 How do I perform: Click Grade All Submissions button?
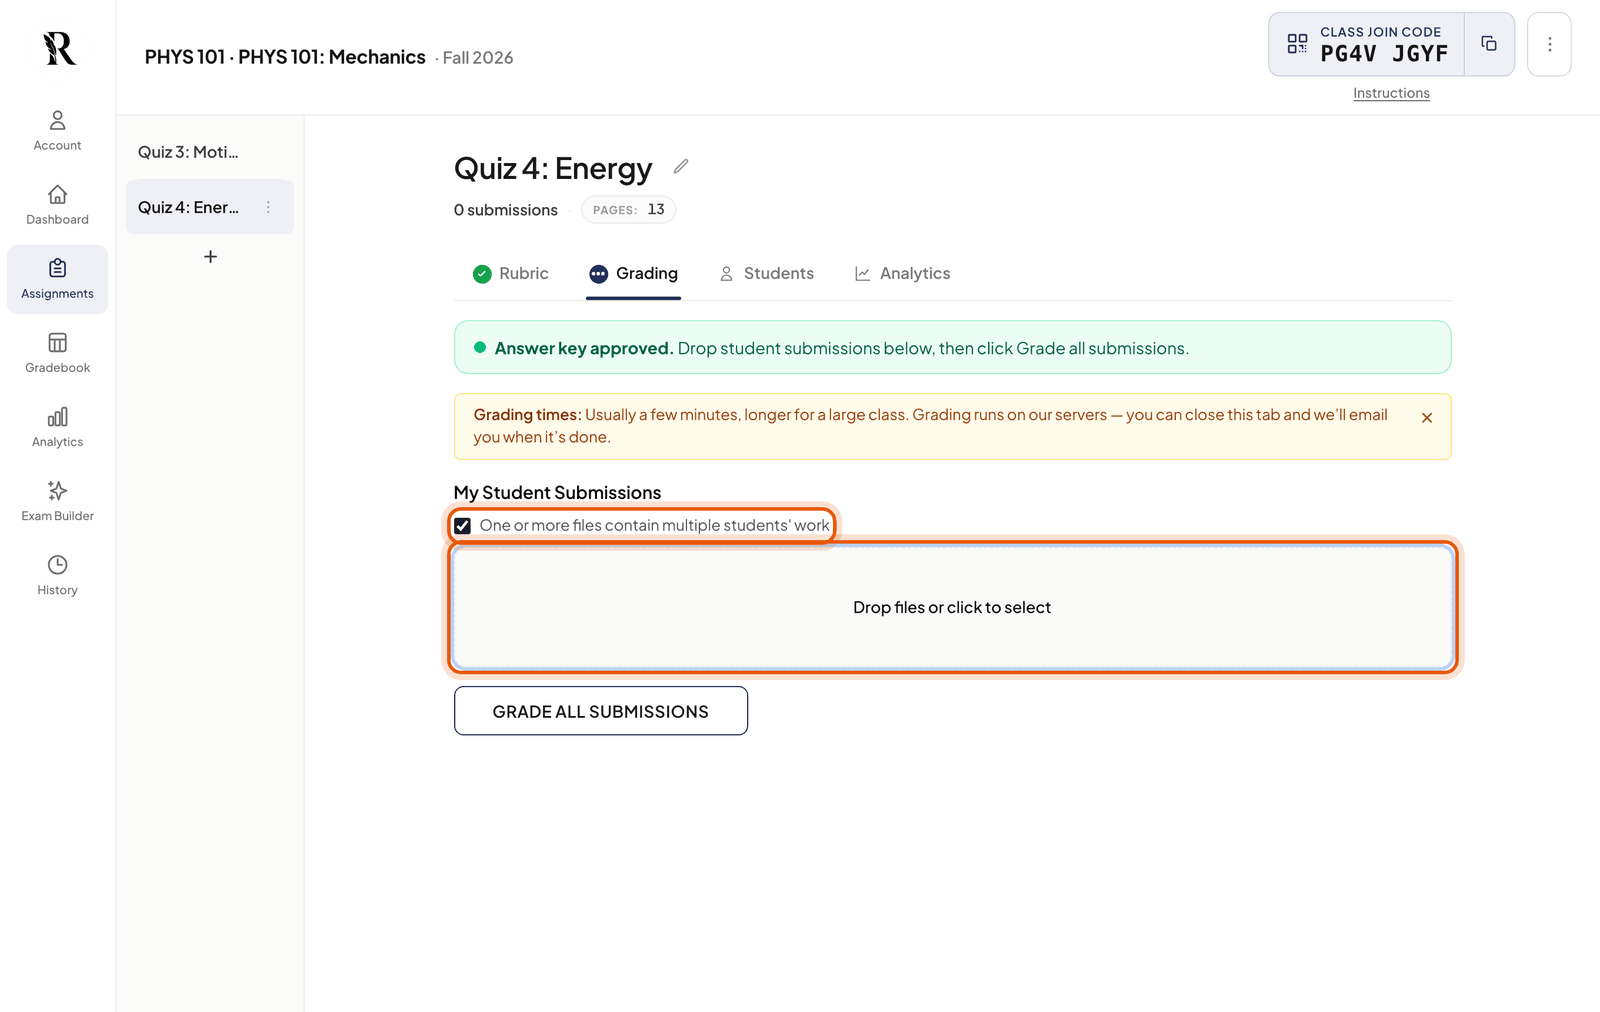601,711
